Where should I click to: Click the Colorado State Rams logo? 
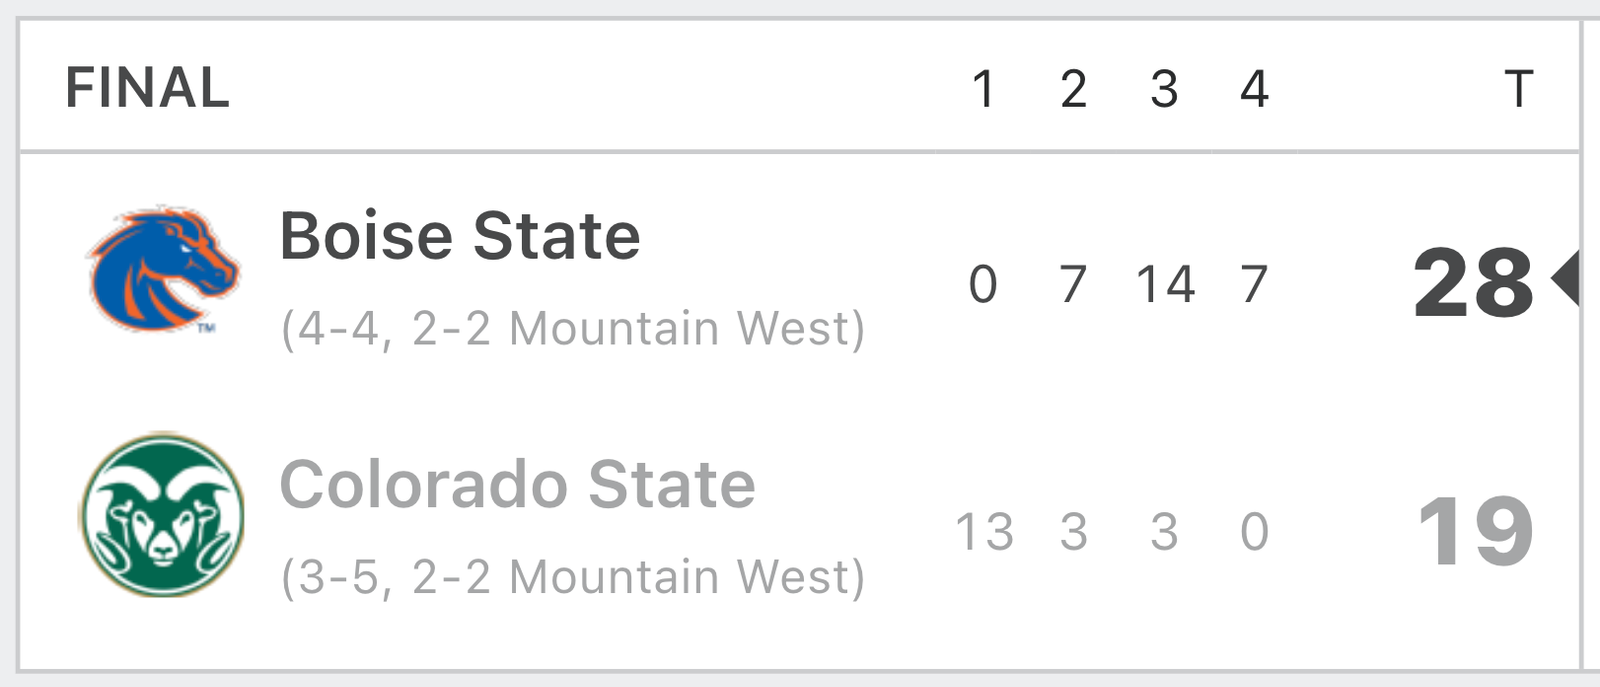pos(162,515)
